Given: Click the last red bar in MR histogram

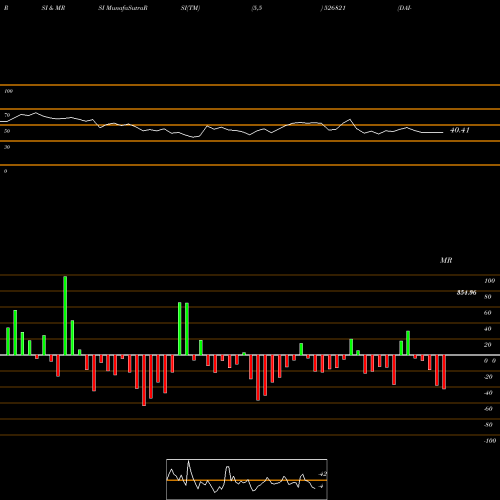Looking at the screenshot, I should pyautogui.click(x=444, y=372).
